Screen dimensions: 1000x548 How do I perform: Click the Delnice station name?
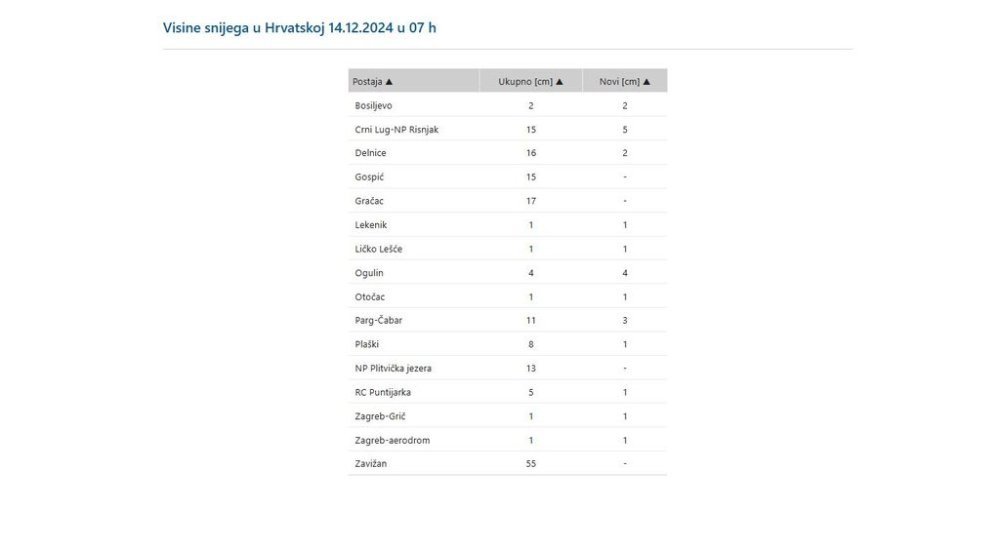tap(371, 153)
